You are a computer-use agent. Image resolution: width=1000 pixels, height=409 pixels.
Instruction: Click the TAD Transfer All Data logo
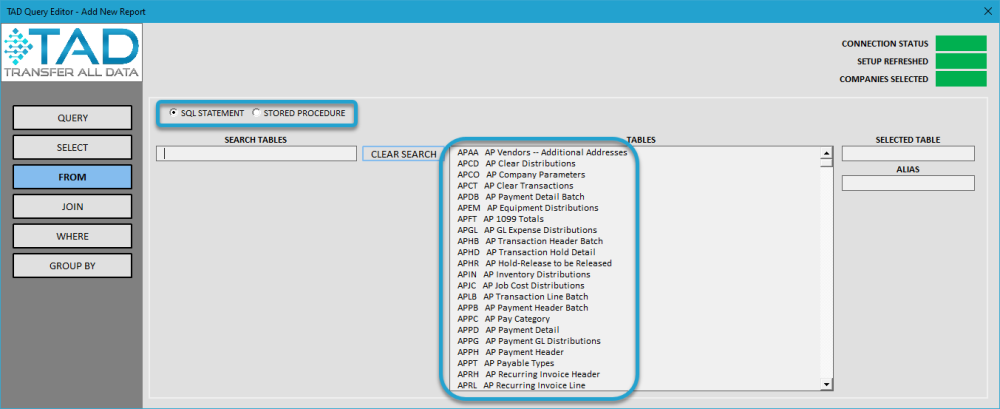click(x=71, y=53)
